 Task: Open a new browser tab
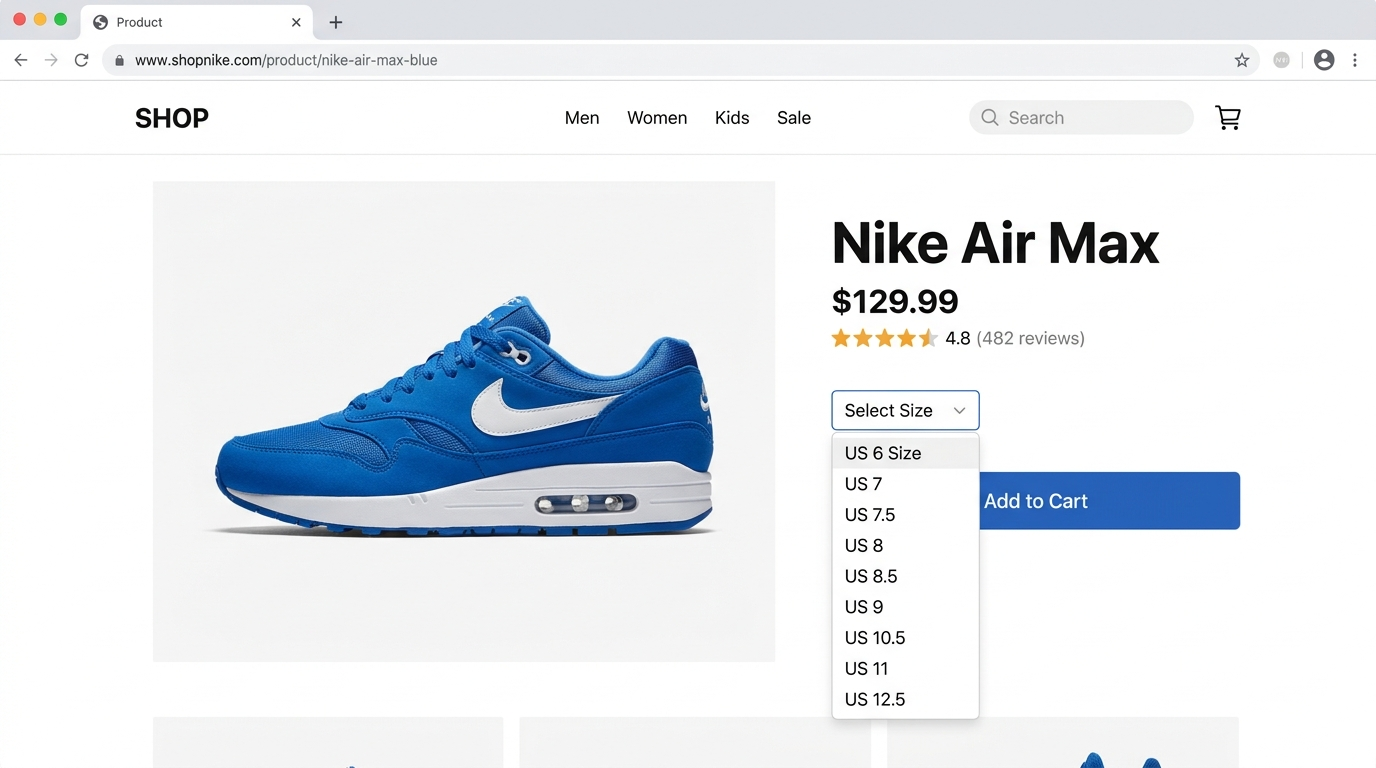[x=336, y=22]
